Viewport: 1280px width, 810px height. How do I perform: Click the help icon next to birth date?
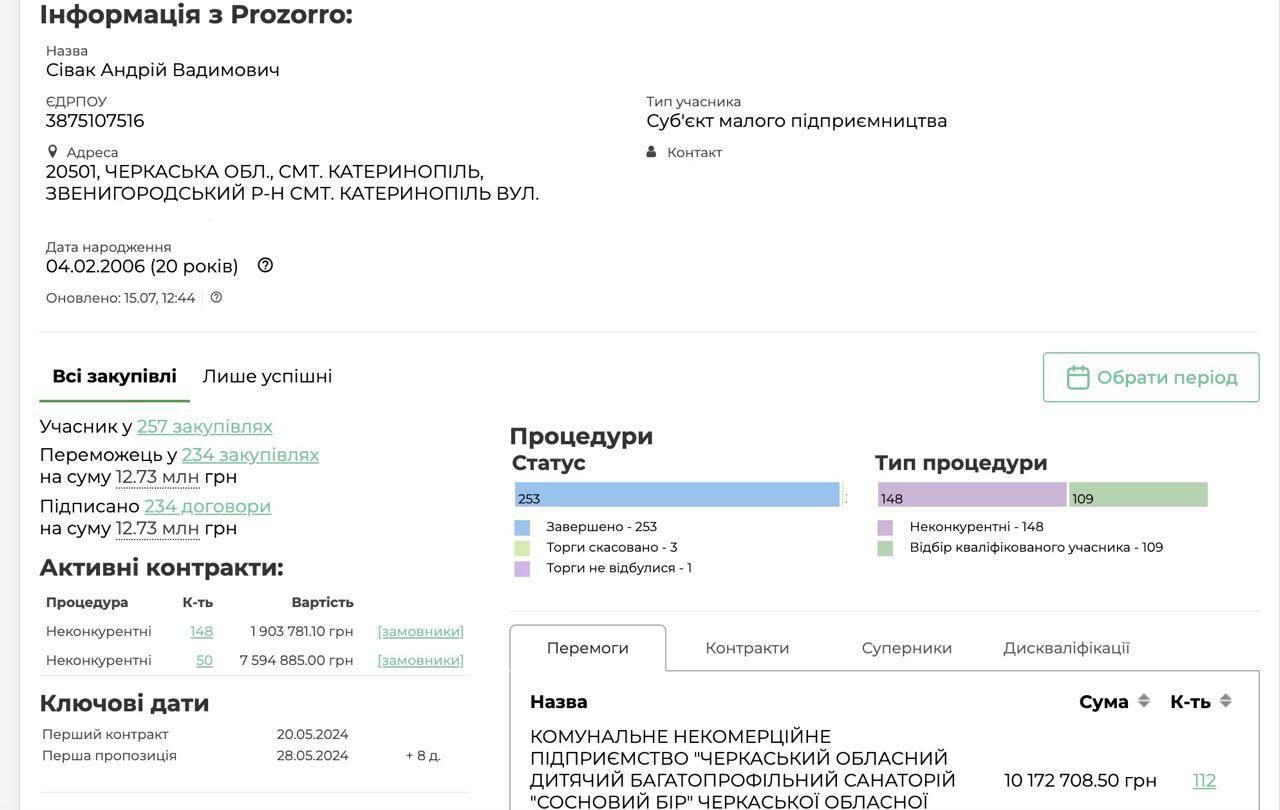[265, 265]
